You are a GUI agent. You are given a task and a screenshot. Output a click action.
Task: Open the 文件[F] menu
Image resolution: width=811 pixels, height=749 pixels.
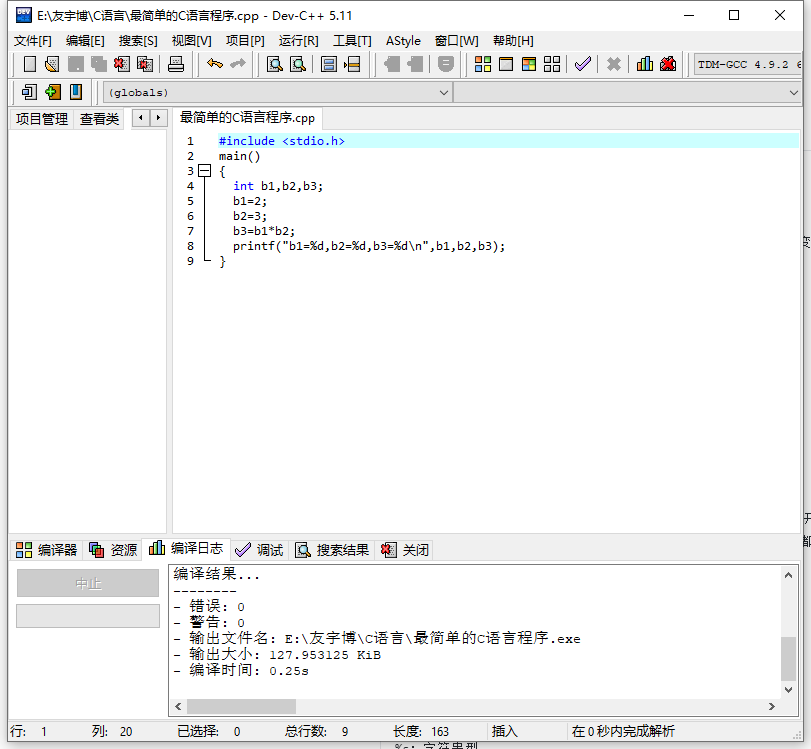click(33, 41)
